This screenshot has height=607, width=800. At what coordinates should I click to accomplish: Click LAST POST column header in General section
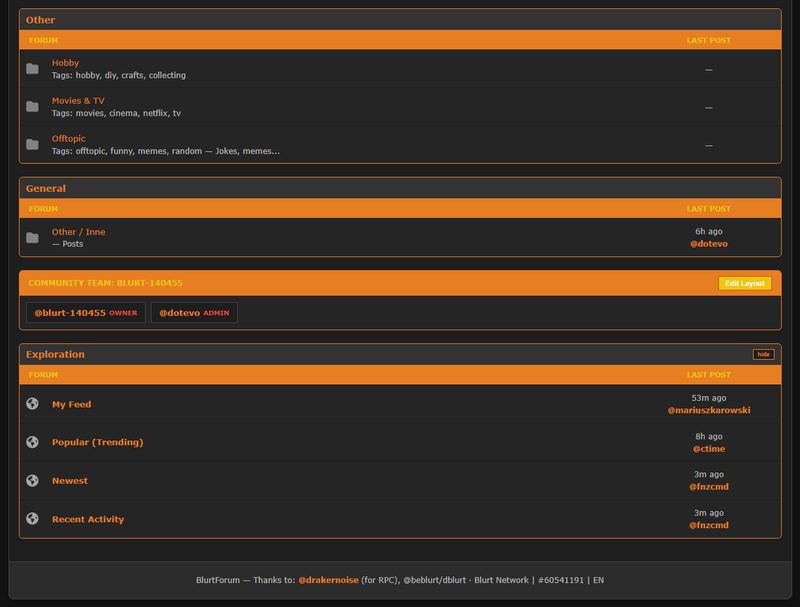click(x=709, y=209)
